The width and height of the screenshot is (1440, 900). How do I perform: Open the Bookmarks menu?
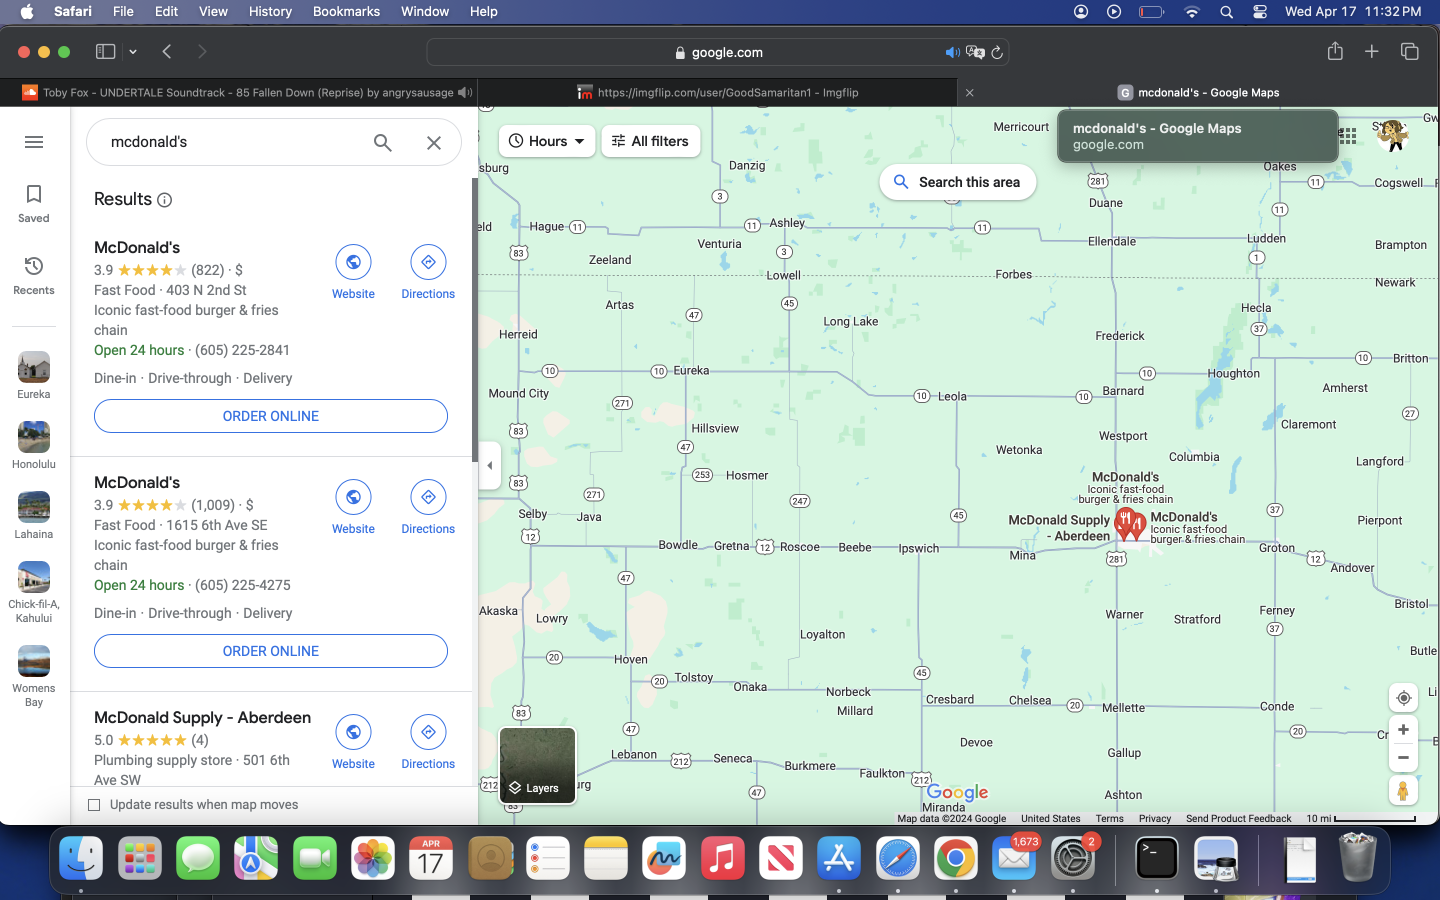[346, 11]
